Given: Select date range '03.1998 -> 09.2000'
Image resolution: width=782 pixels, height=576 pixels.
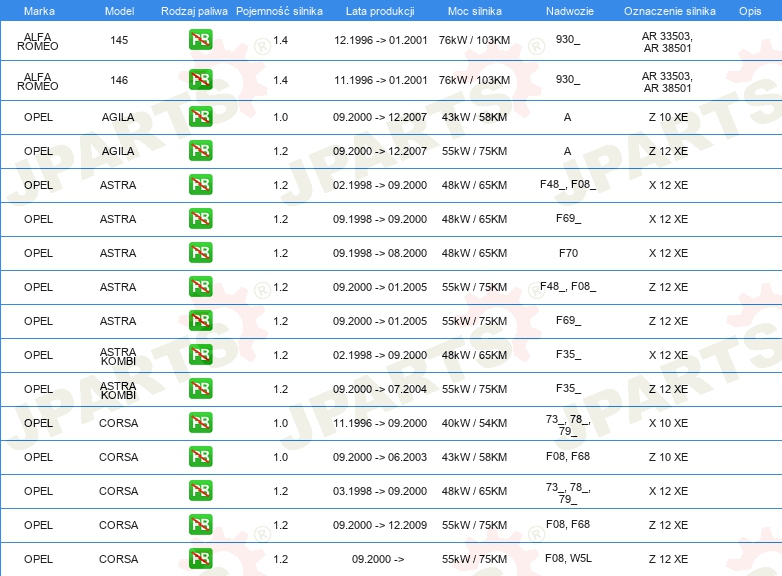Looking at the screenshot, I should coord(380,491).
